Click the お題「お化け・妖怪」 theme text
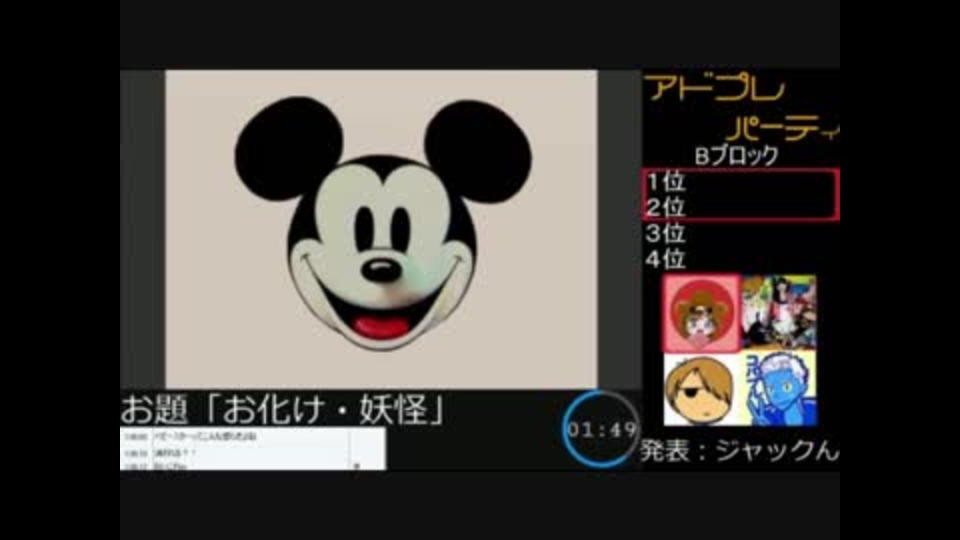Viewport: 960px width, 540px height. pyautogui.click(x=283, y=409)
